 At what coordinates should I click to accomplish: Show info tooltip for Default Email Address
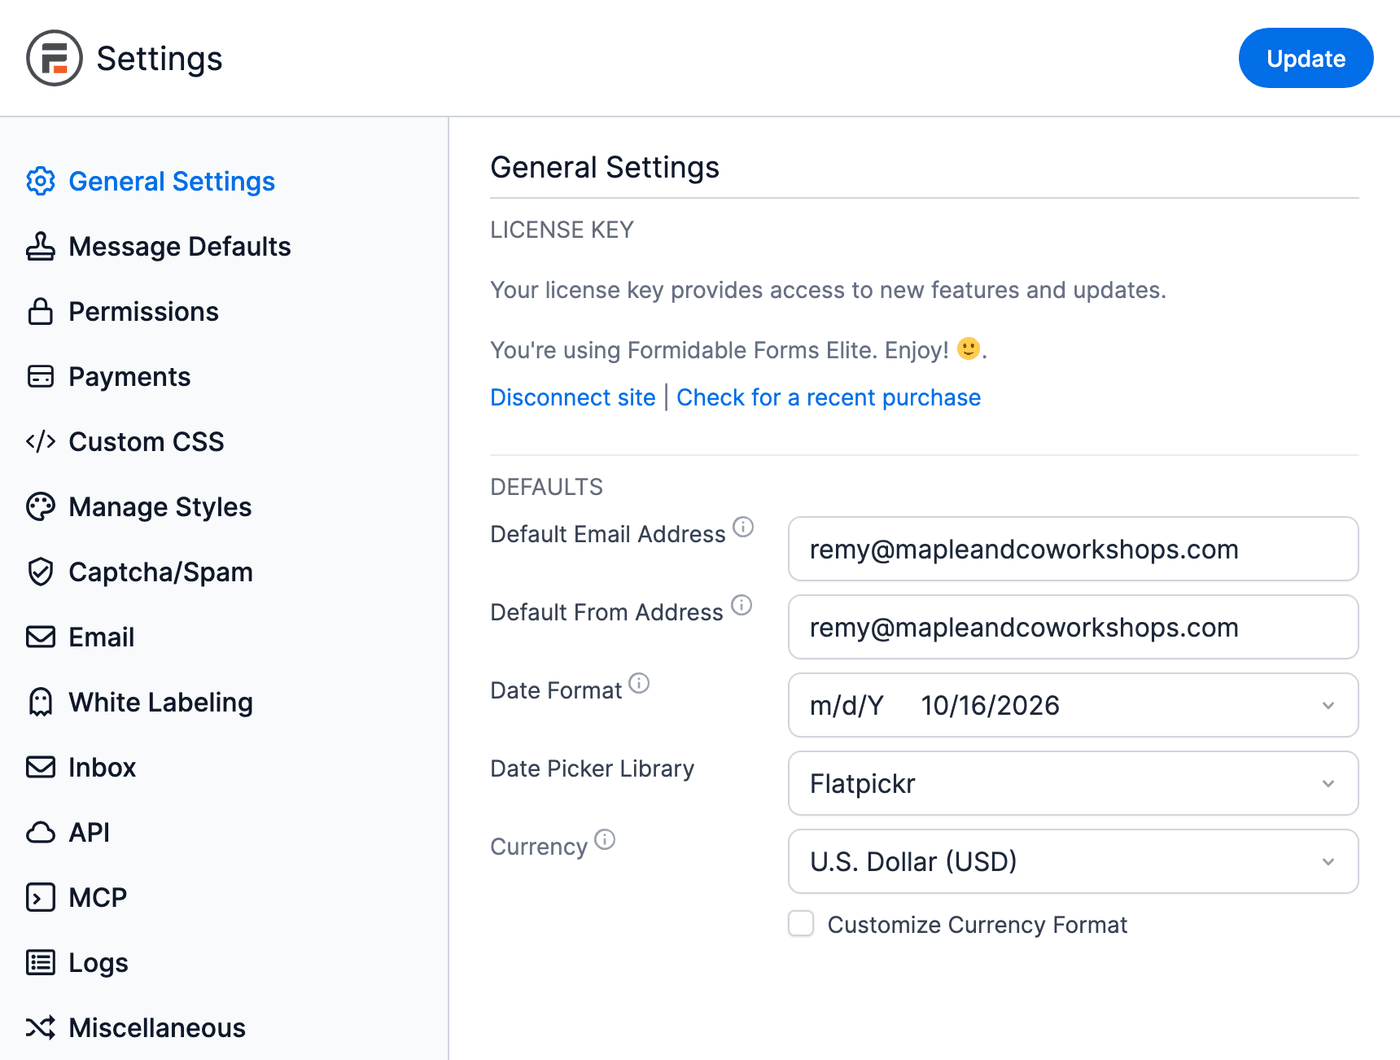coord(743,527)
